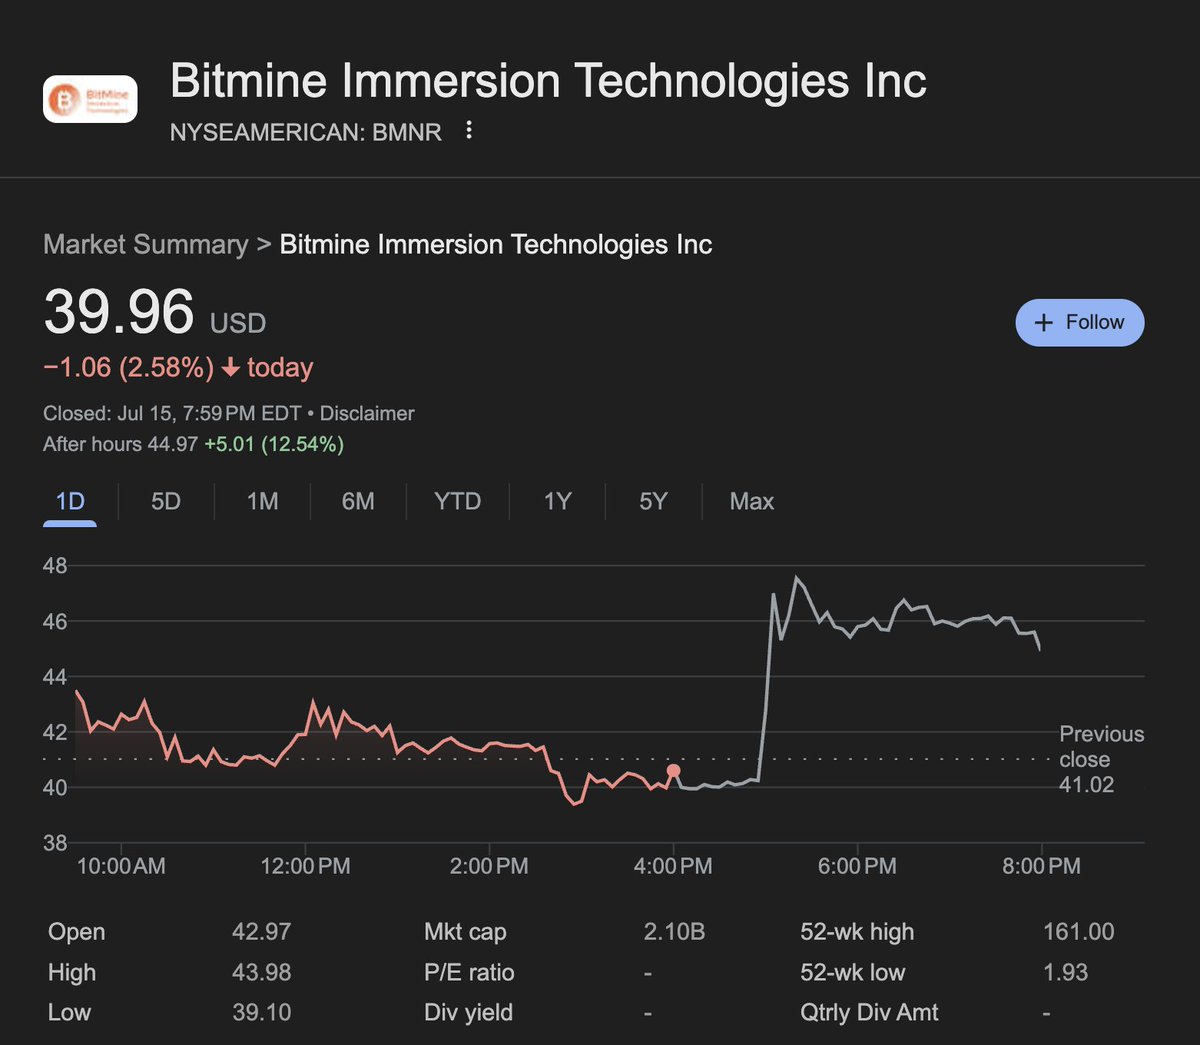1200x1045 pixels.
Task: Navigate to the Market Summary breadcrumb
Action: point(144,243)
